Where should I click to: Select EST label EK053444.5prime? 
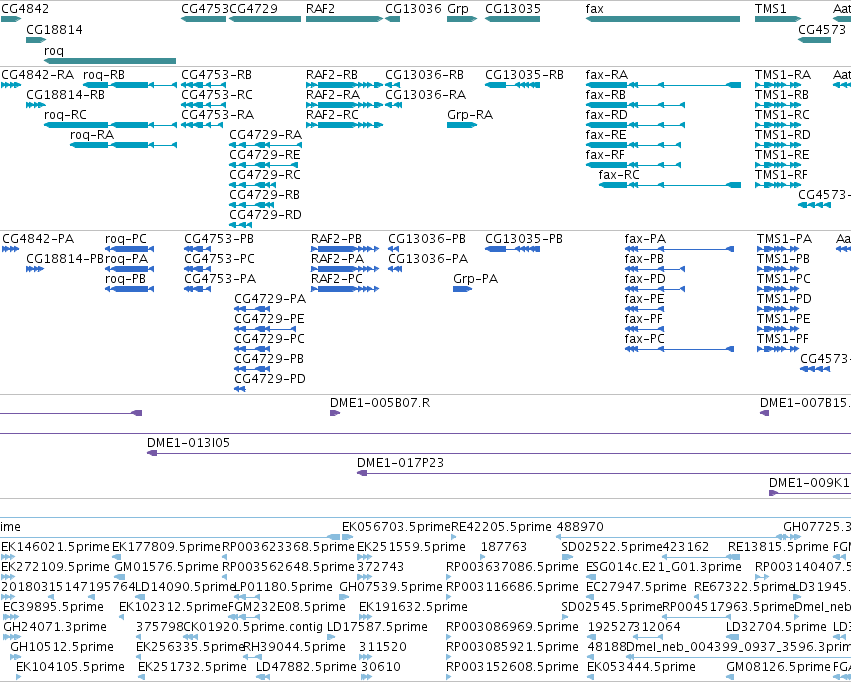(642, 667)
